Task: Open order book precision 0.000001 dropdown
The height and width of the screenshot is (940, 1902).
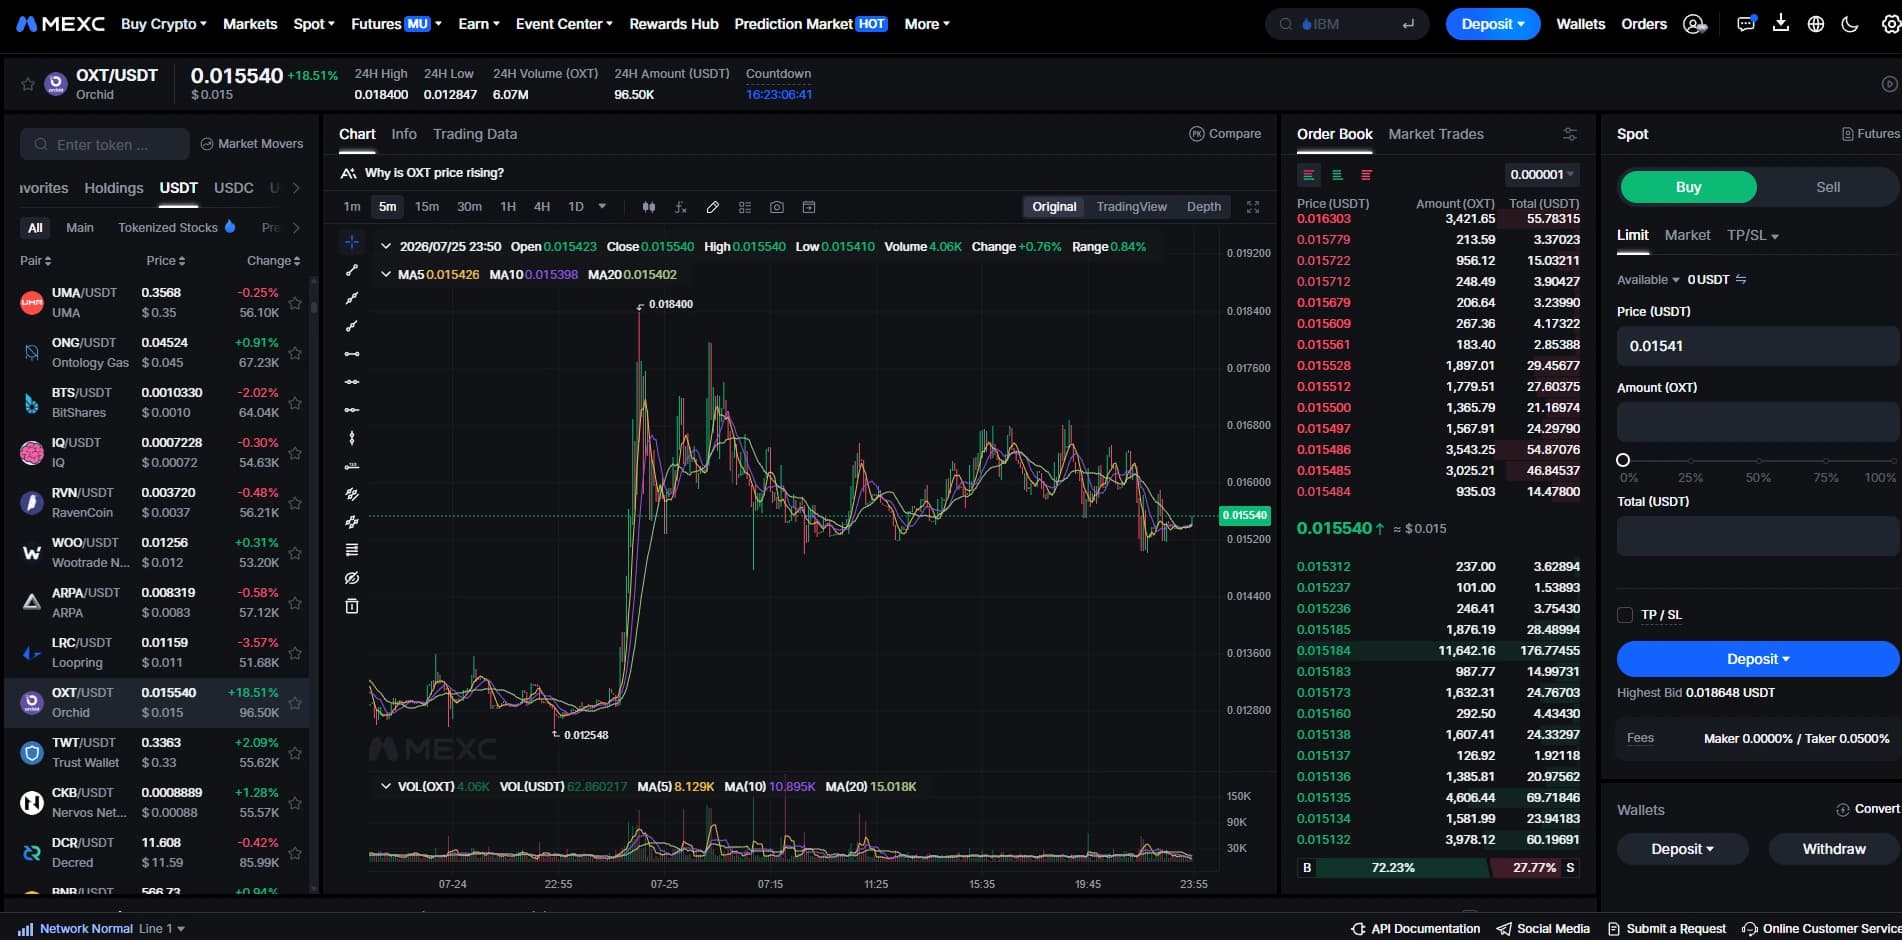Action: pyautogui.click(x=1542, y=175)
